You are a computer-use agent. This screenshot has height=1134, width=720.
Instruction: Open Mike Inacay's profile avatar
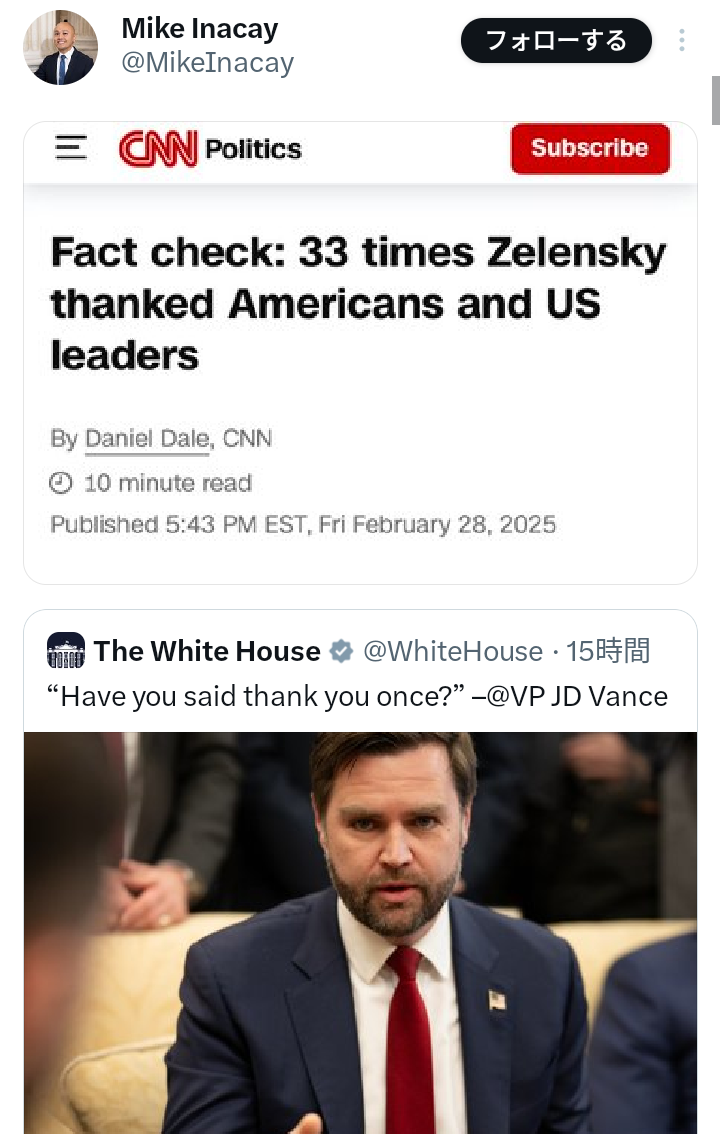[x=60, y=48]
